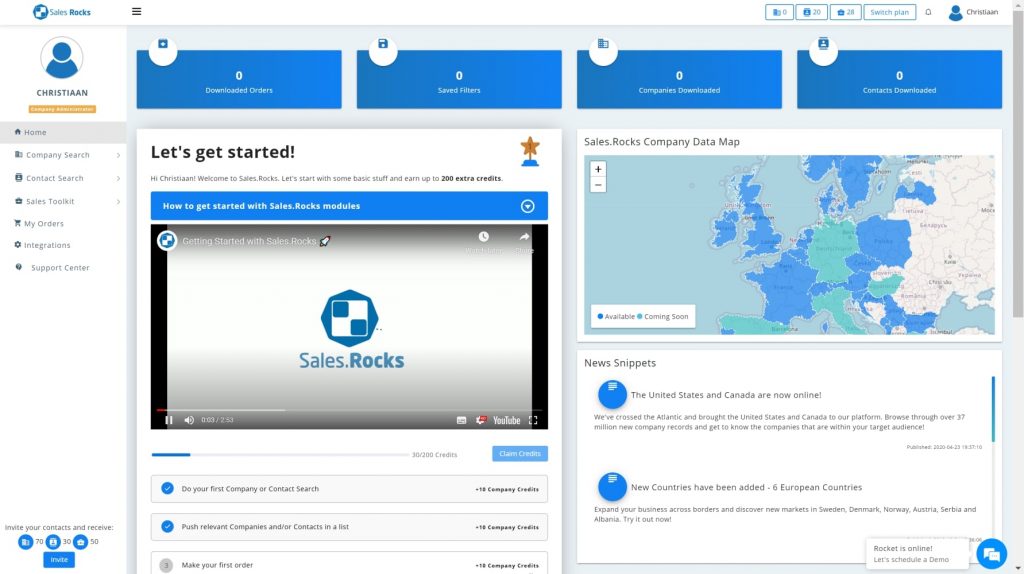Open the notifications bell icon

928,12
